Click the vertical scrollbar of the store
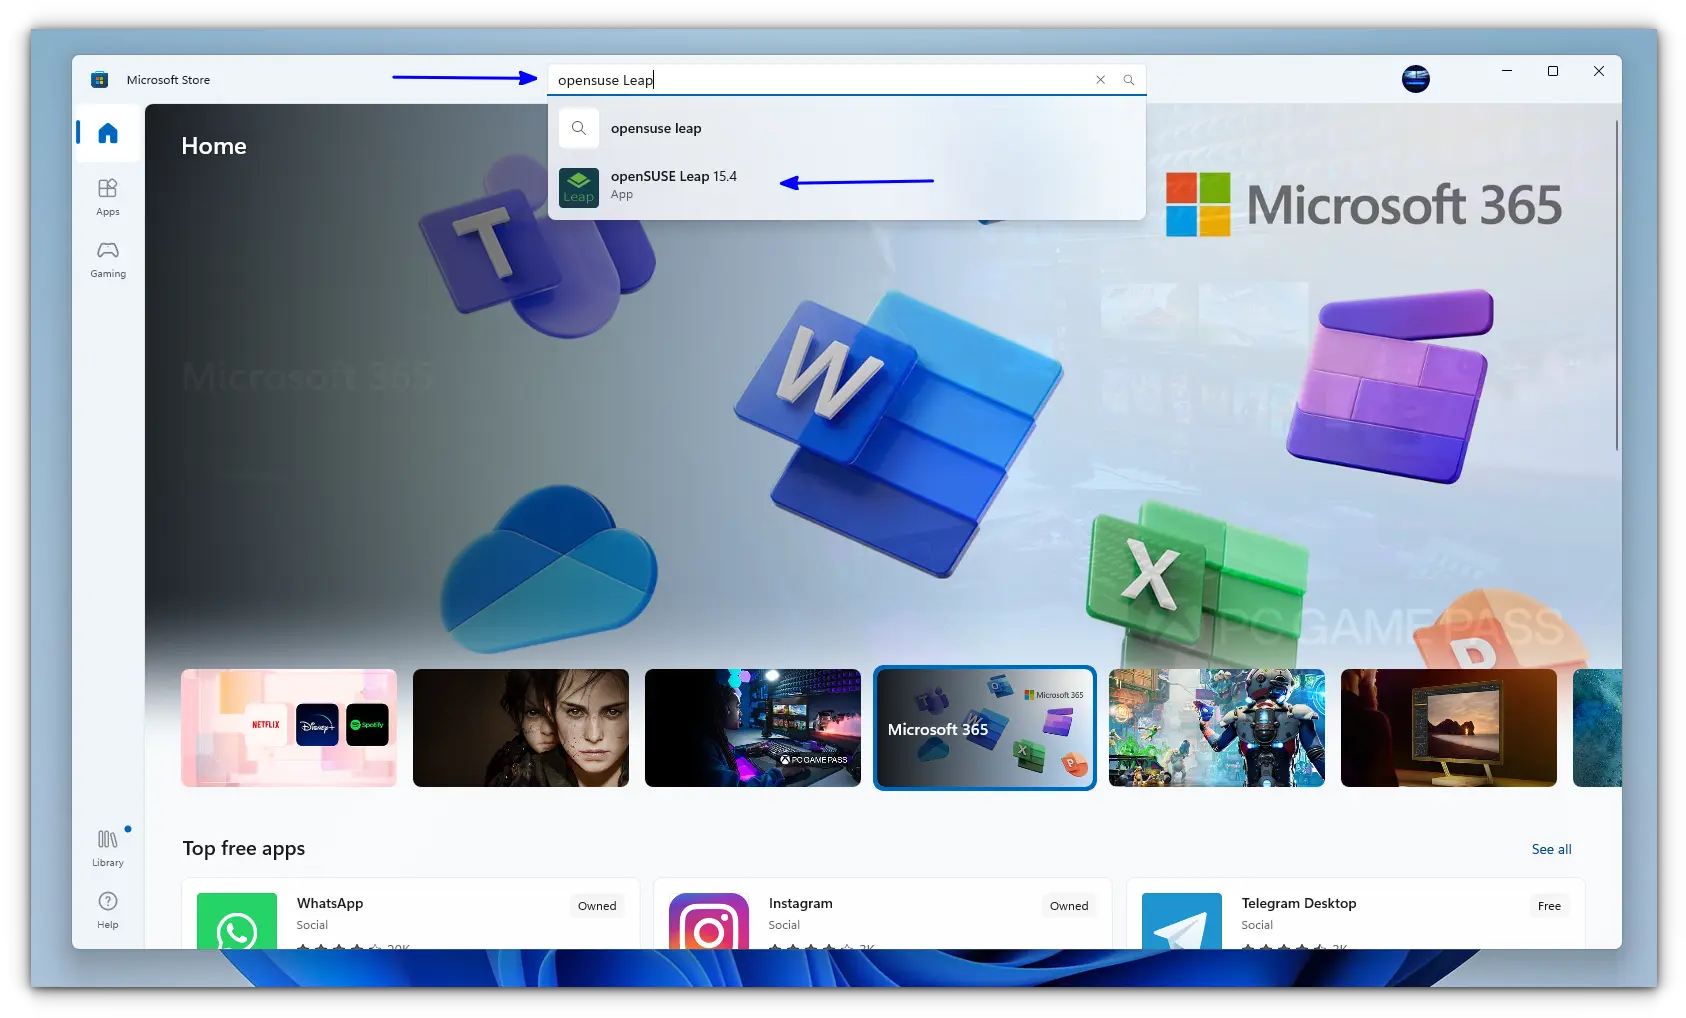This screenshot has height=1018, width=1686. point(1616,285)
